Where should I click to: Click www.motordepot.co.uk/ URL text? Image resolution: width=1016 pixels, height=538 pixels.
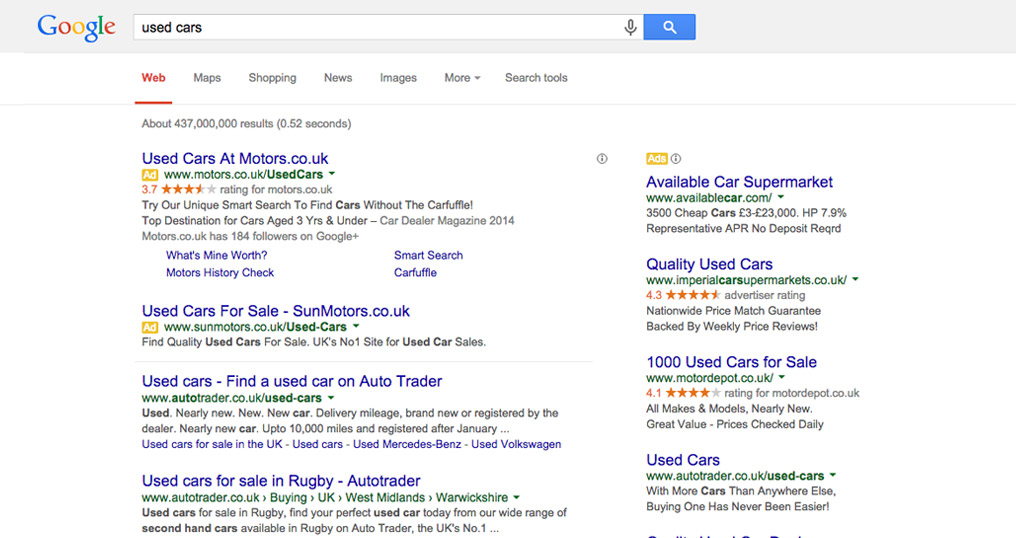[x=710, y=378]
